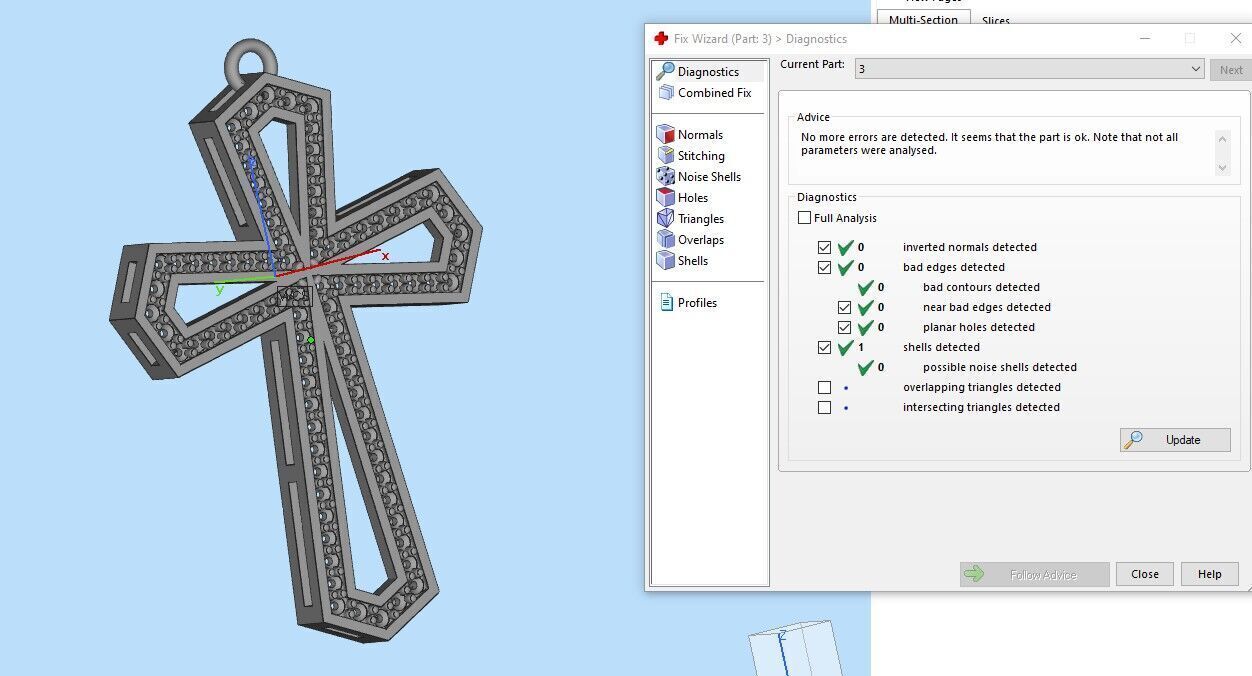Viewport: 1252px width, 676px height.
Task: Select the Holes fix icon
Action: pyautogui.click(x=665, y=197)
